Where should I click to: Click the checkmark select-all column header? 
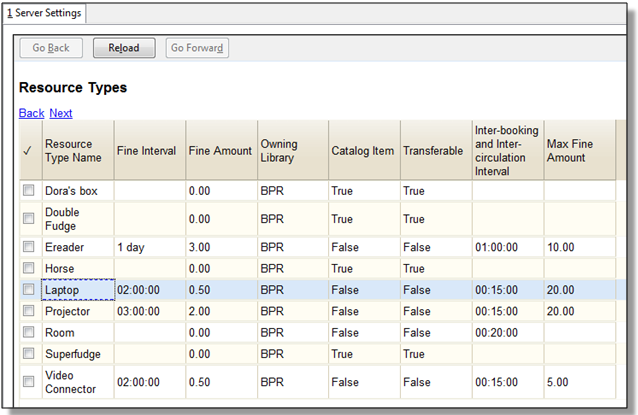(x=28, y=150)
